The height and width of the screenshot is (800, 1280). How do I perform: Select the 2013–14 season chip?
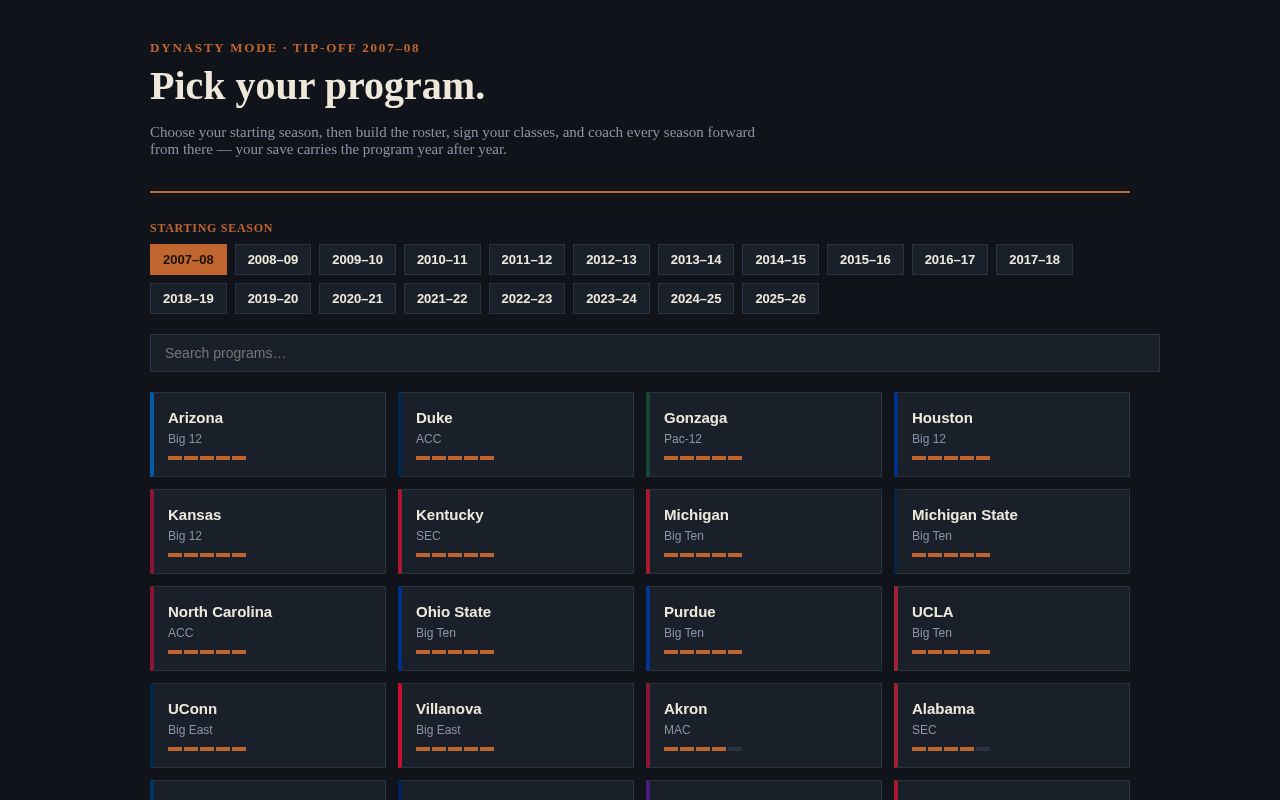(696, 259)
